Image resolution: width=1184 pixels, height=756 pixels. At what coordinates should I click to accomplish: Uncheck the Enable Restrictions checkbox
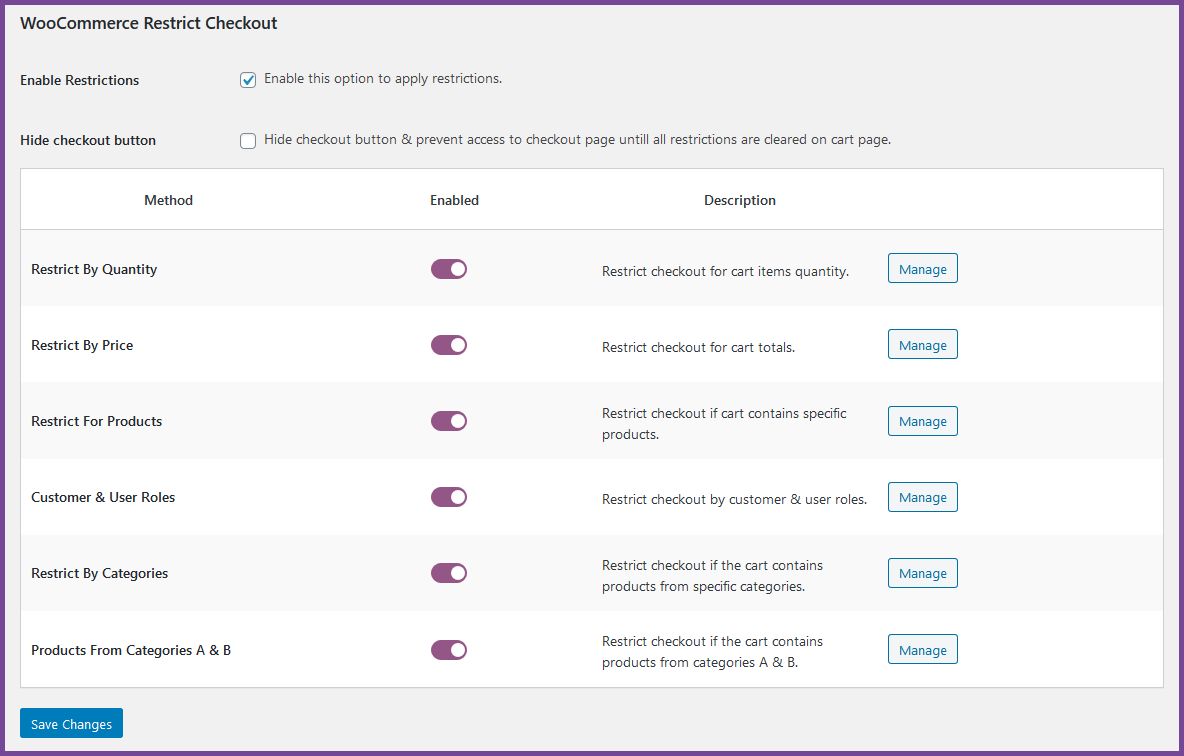tap(248, 80)
